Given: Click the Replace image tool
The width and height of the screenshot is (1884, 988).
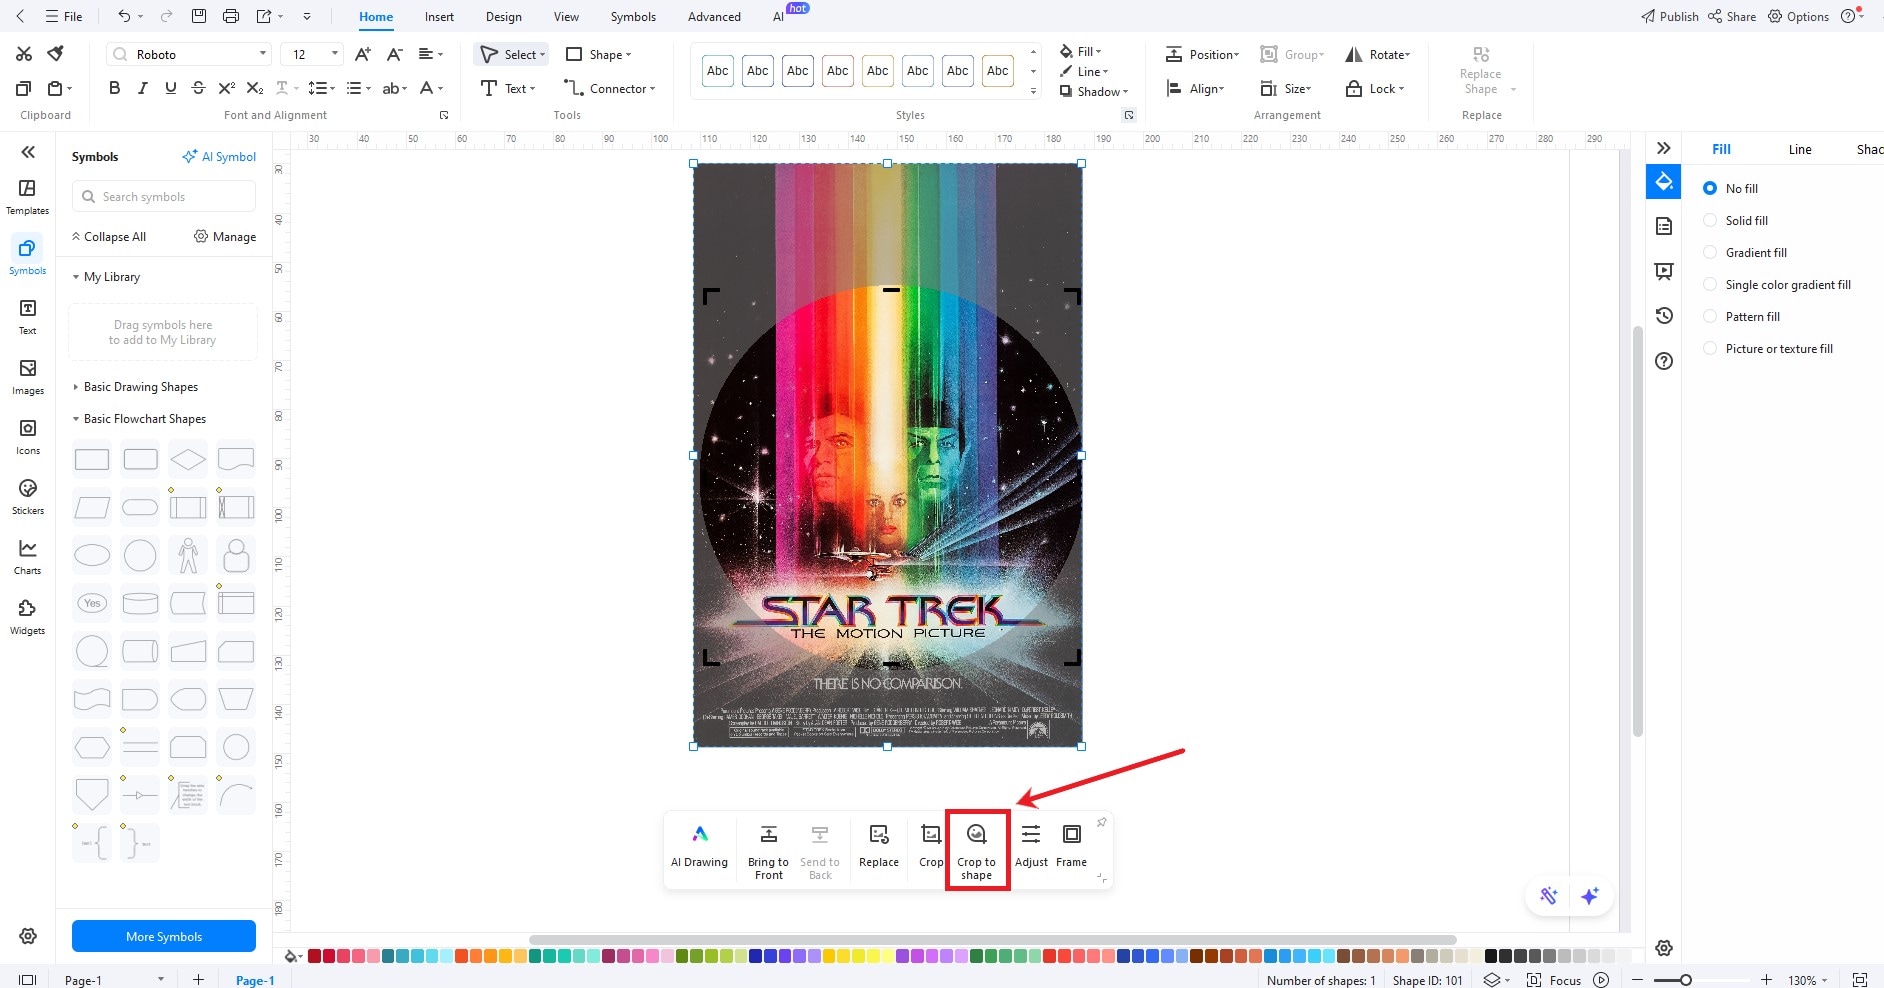Looking at the screenshot, I should [x=879, y=845].
